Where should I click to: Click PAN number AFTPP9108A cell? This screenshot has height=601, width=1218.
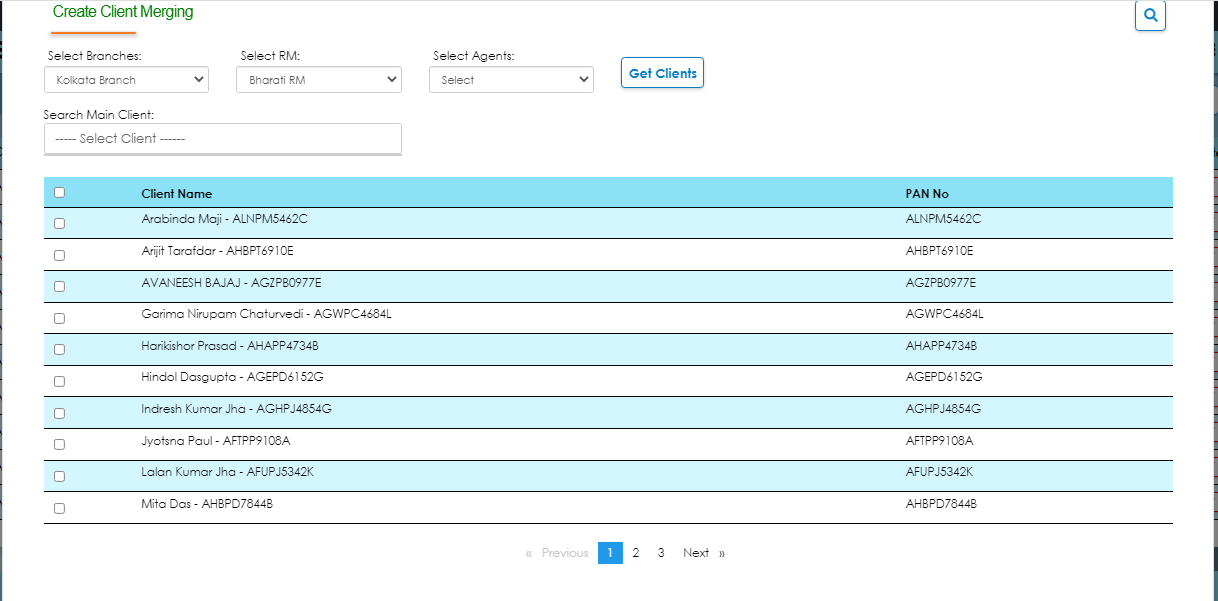coord(939,441)
